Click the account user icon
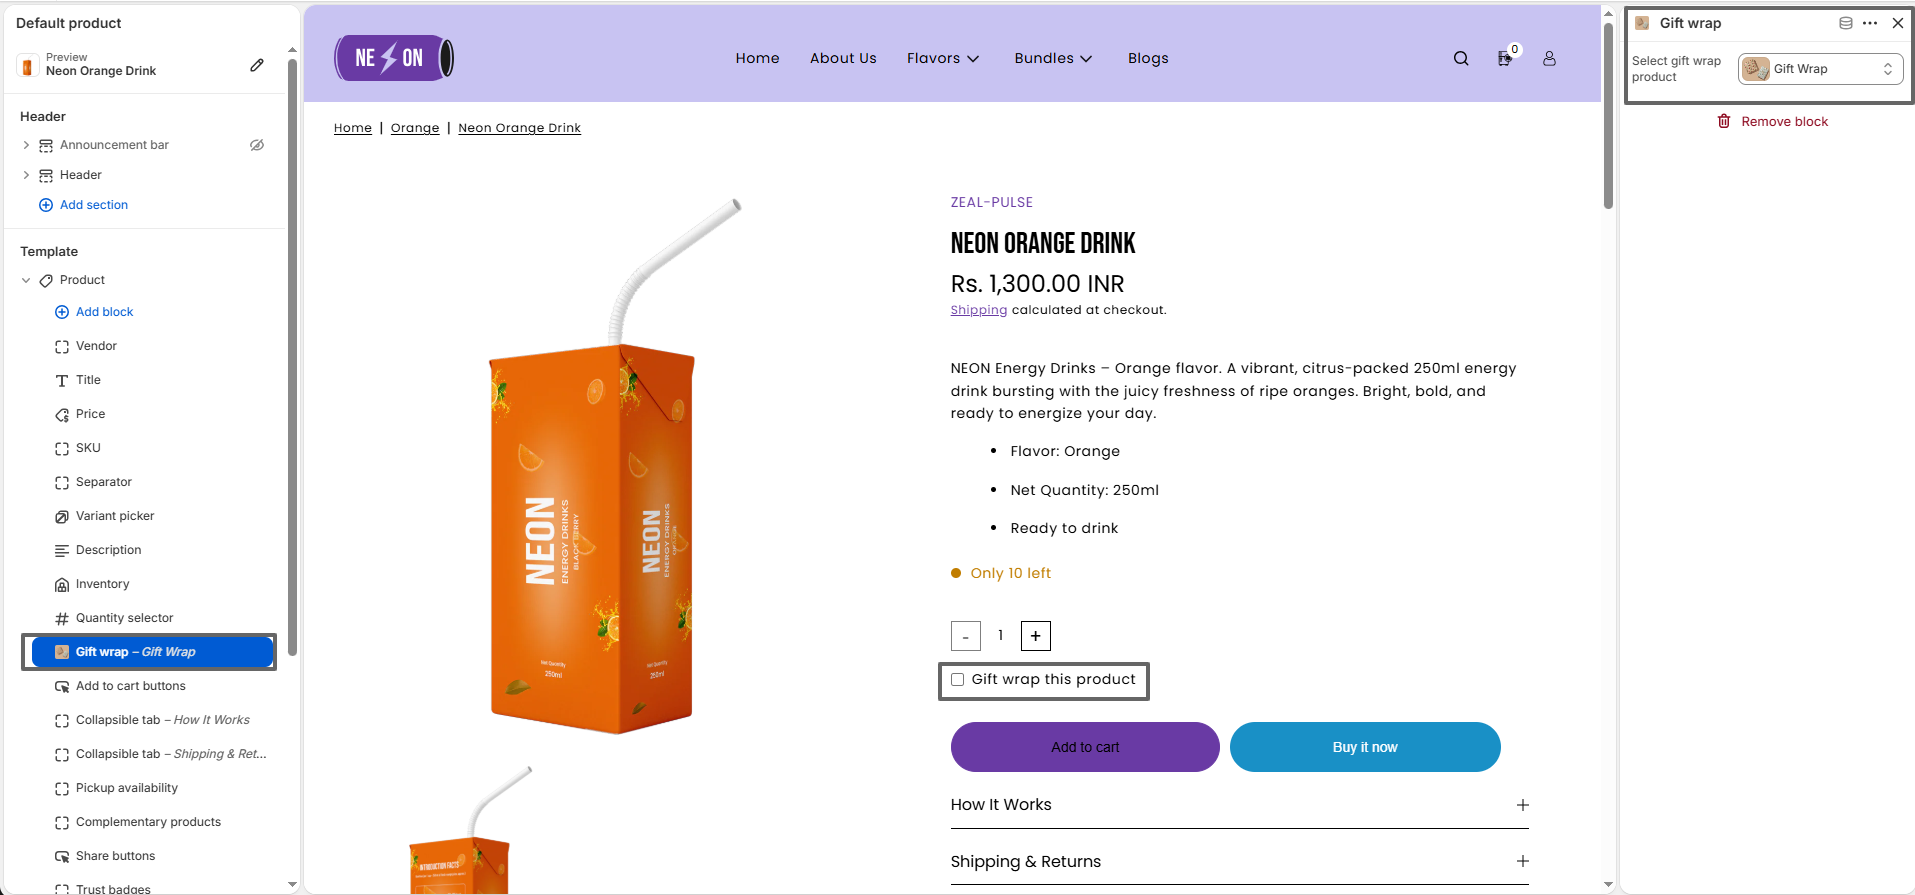This screenshot has height=895, width=1915. click(1549, 59)
